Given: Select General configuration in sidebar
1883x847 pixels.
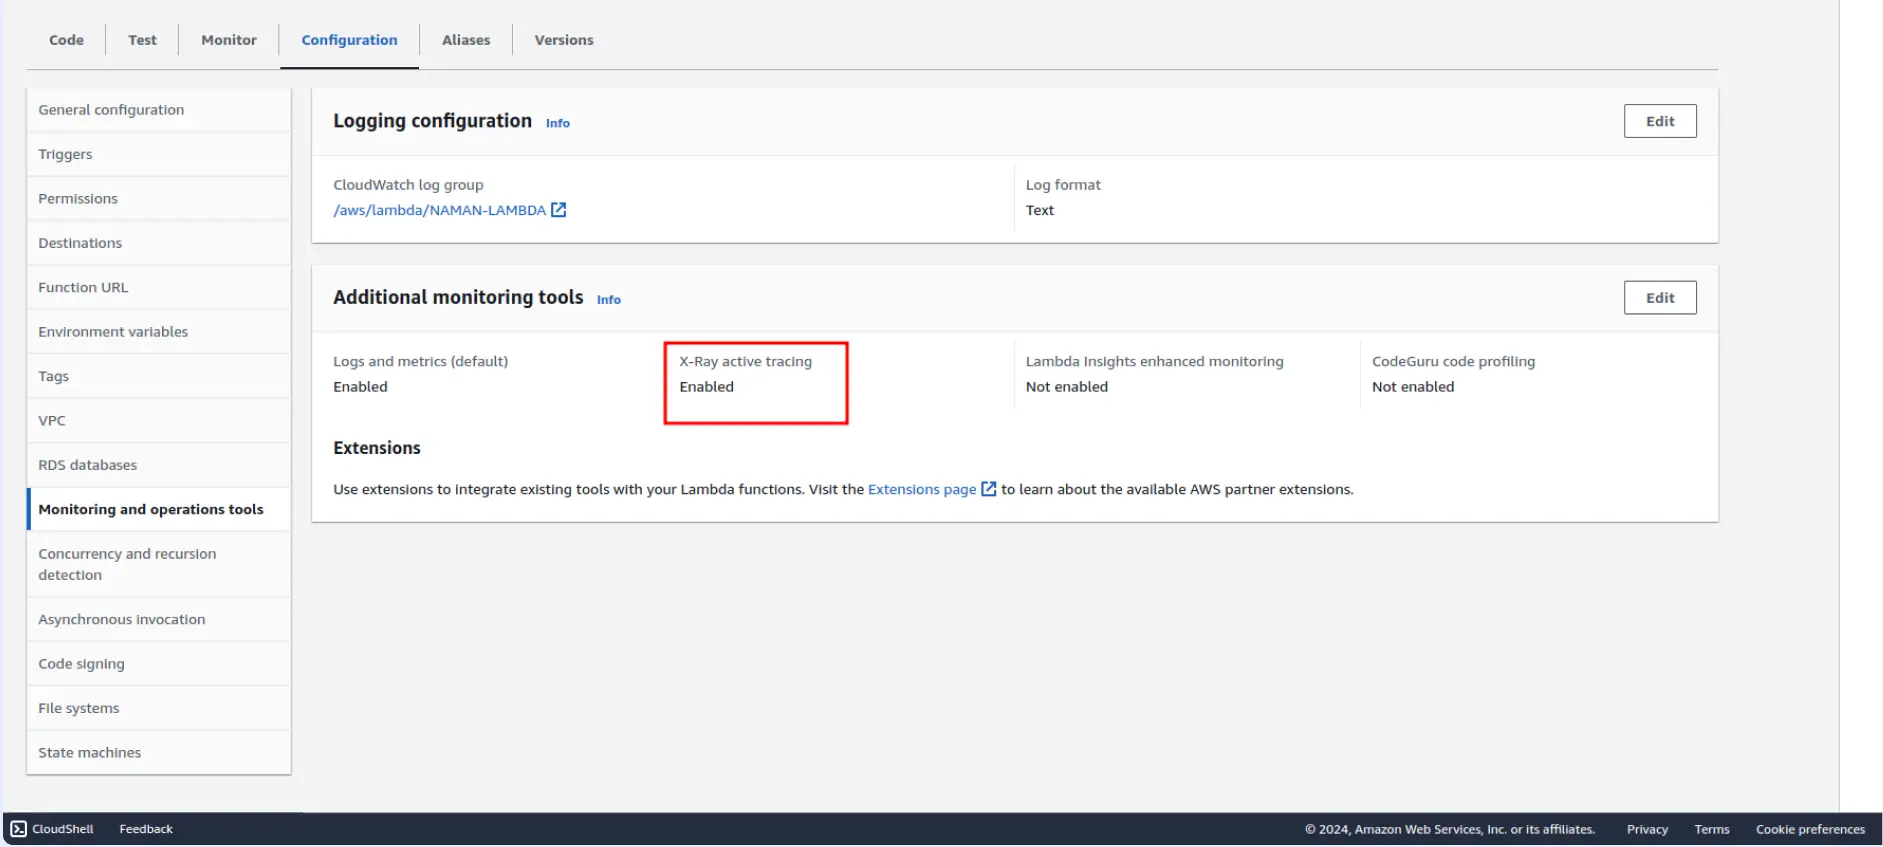Looking at the screenshot, I should point(111,110).
